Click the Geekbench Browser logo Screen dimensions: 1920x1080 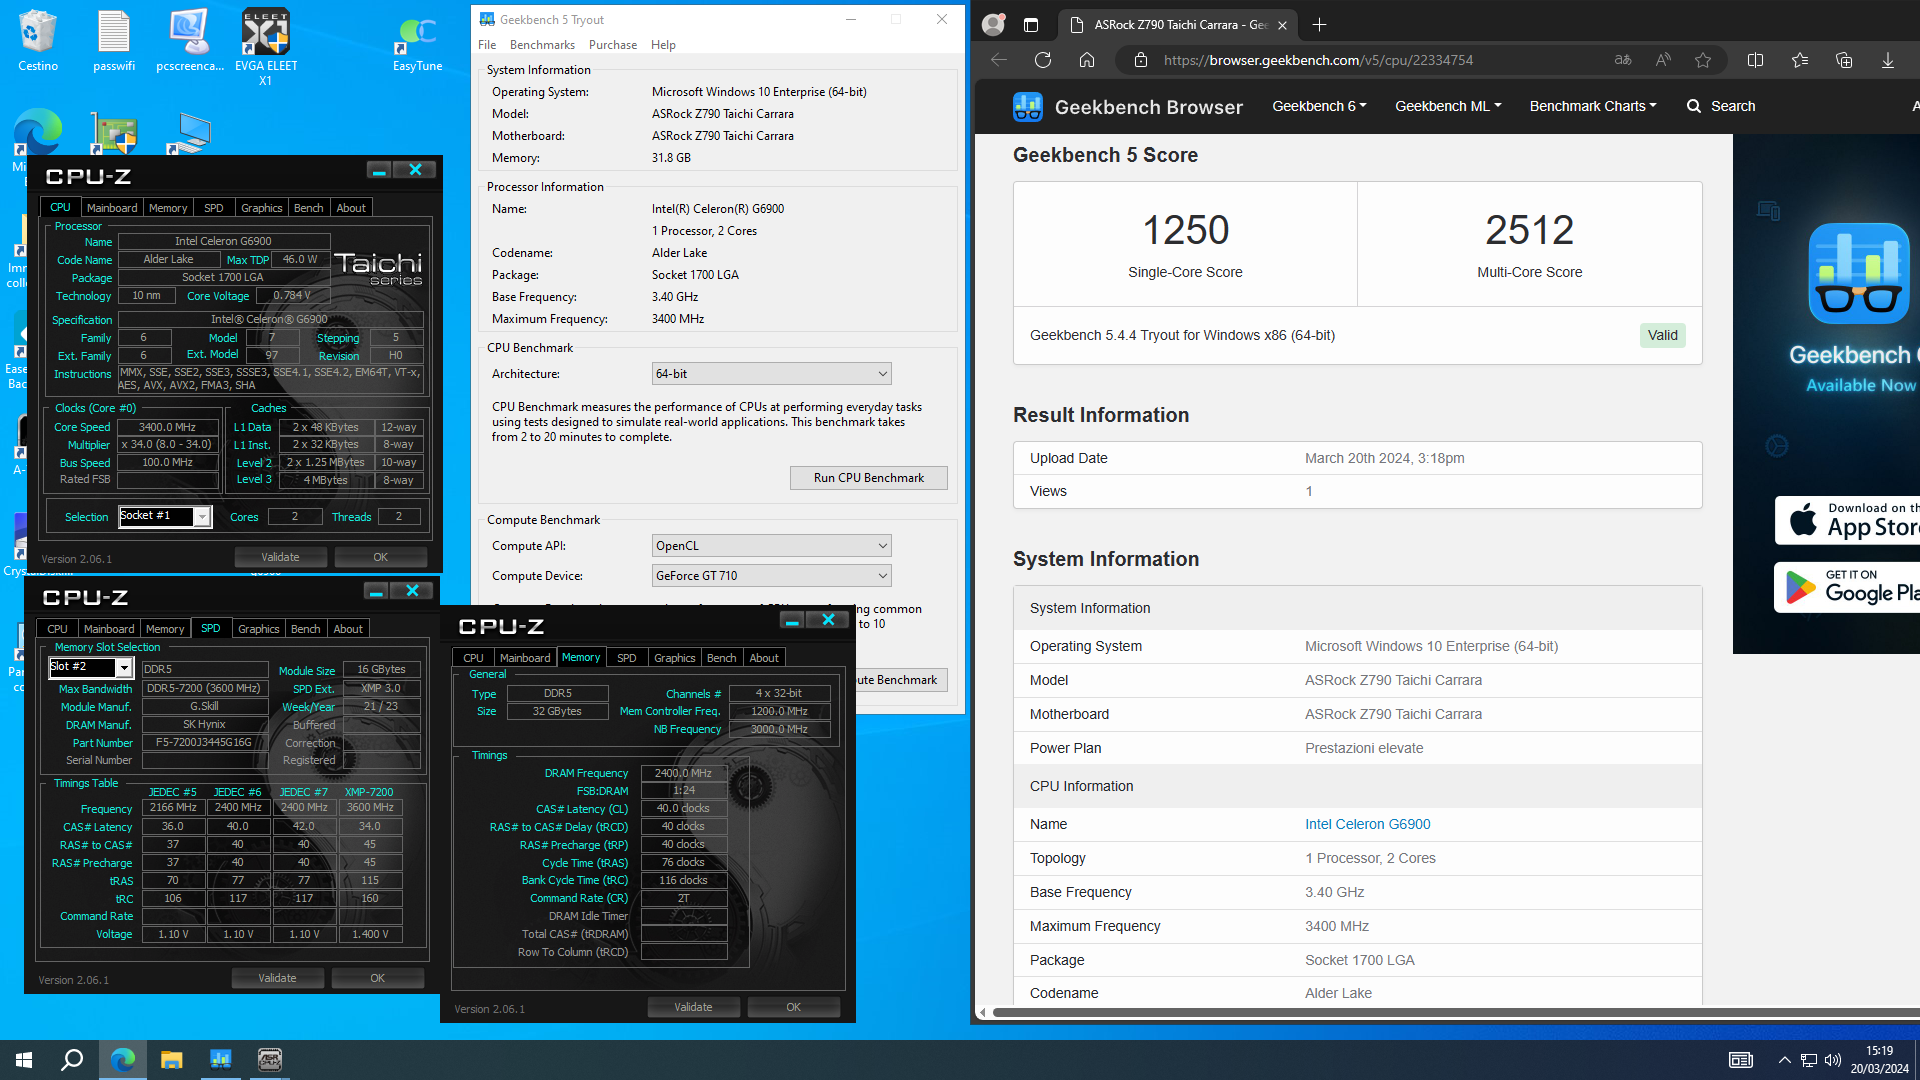[x=1127, y=106]
